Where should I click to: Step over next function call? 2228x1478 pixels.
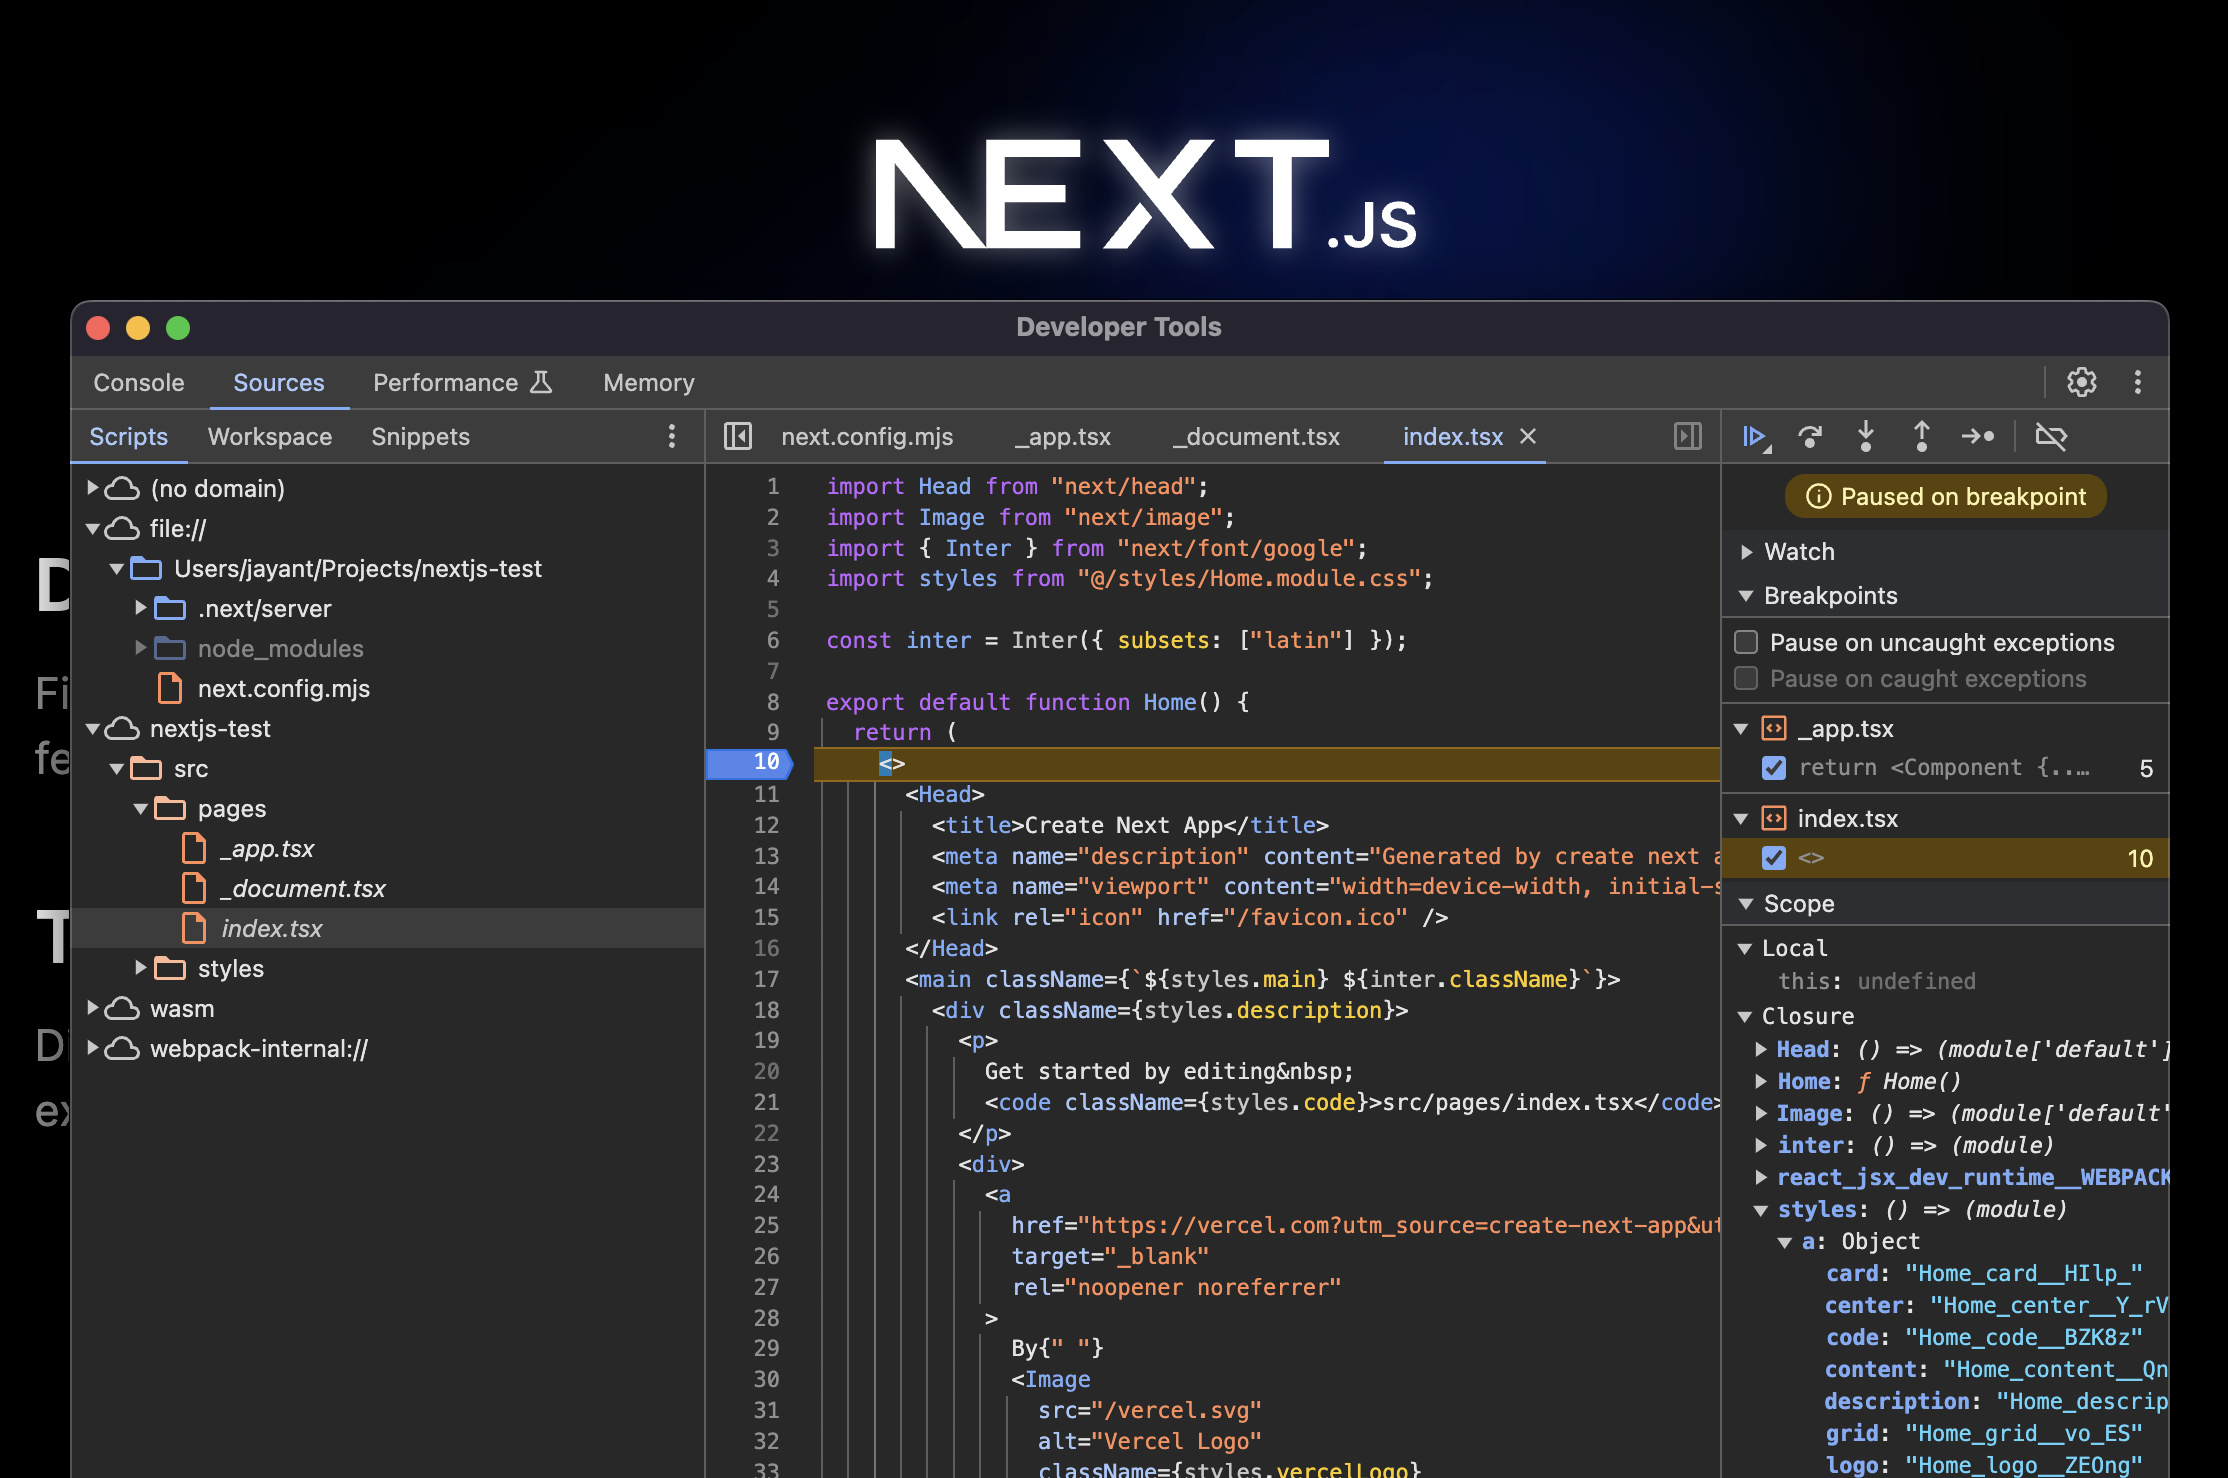coord(1810,437)
